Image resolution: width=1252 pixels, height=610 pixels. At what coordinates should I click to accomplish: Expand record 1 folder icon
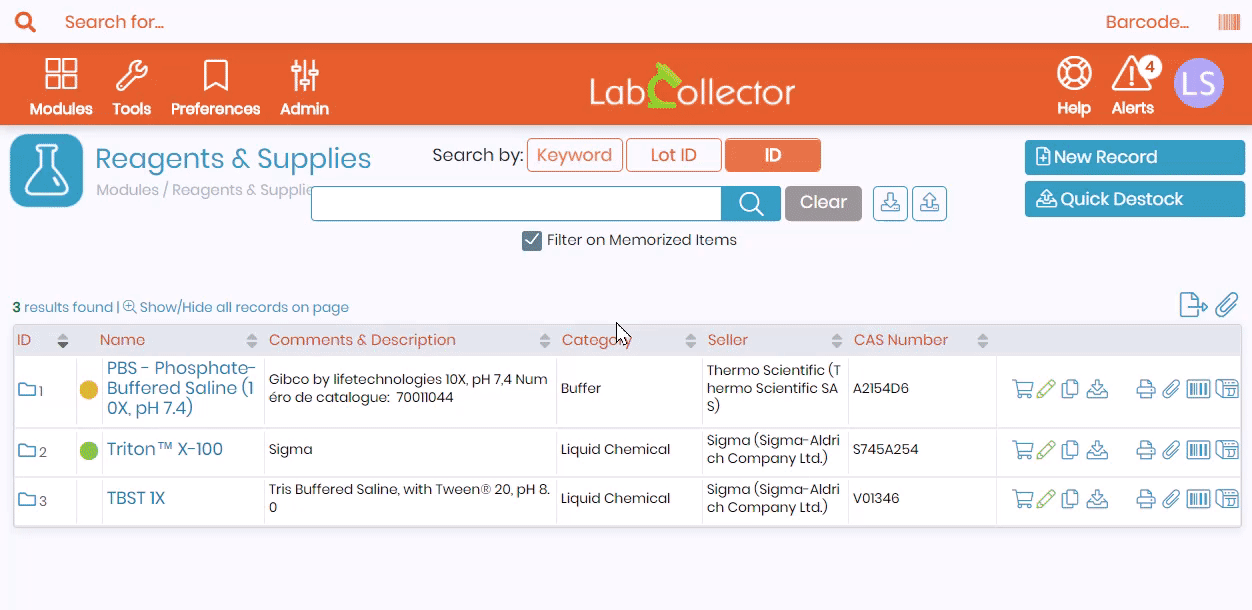click(x=27, y=389)
